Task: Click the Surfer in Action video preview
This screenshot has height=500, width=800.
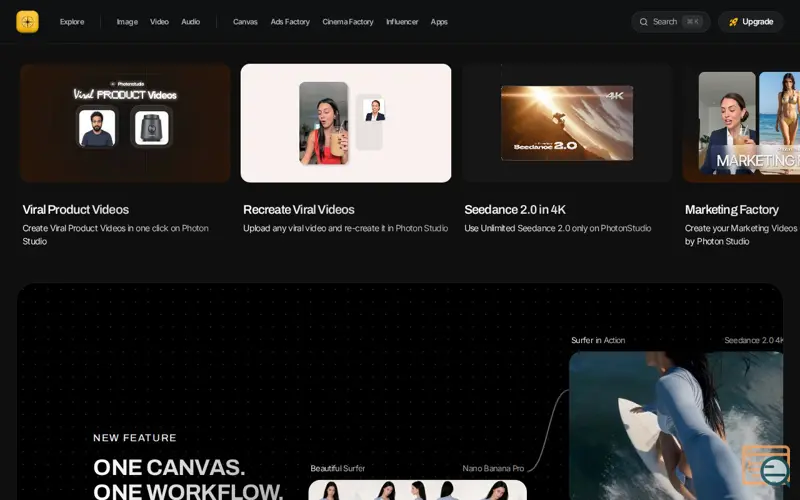Action: (x=676, y=426)
